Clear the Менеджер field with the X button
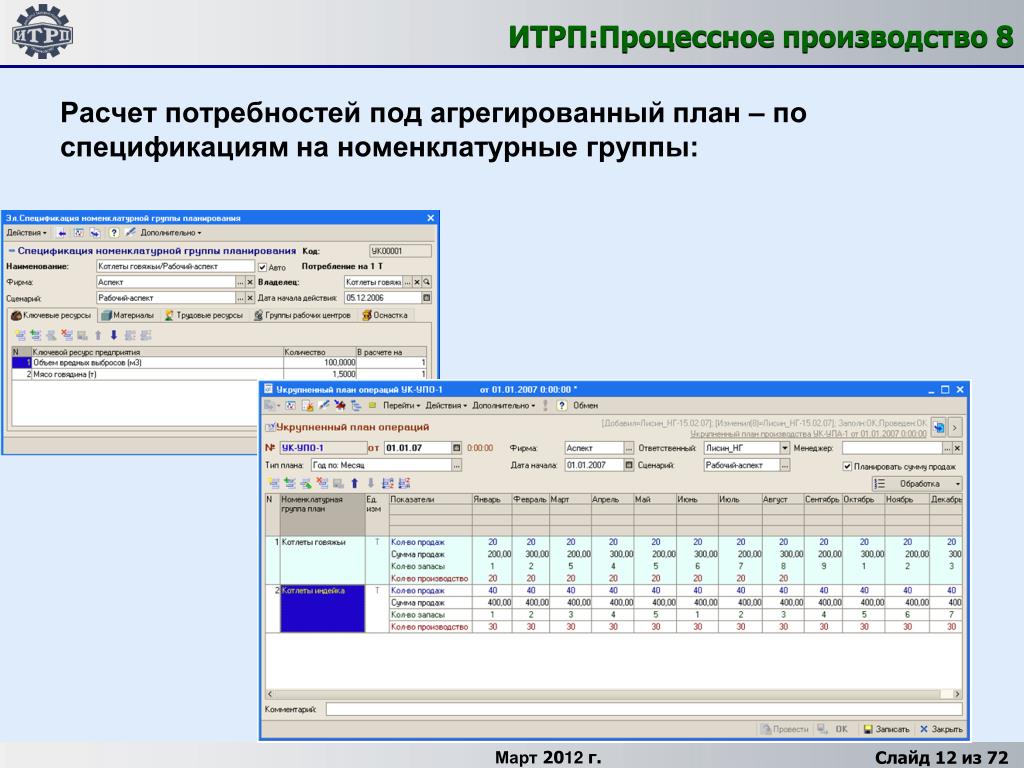This screenshot has height=768, width=1024. coord(957,448)
